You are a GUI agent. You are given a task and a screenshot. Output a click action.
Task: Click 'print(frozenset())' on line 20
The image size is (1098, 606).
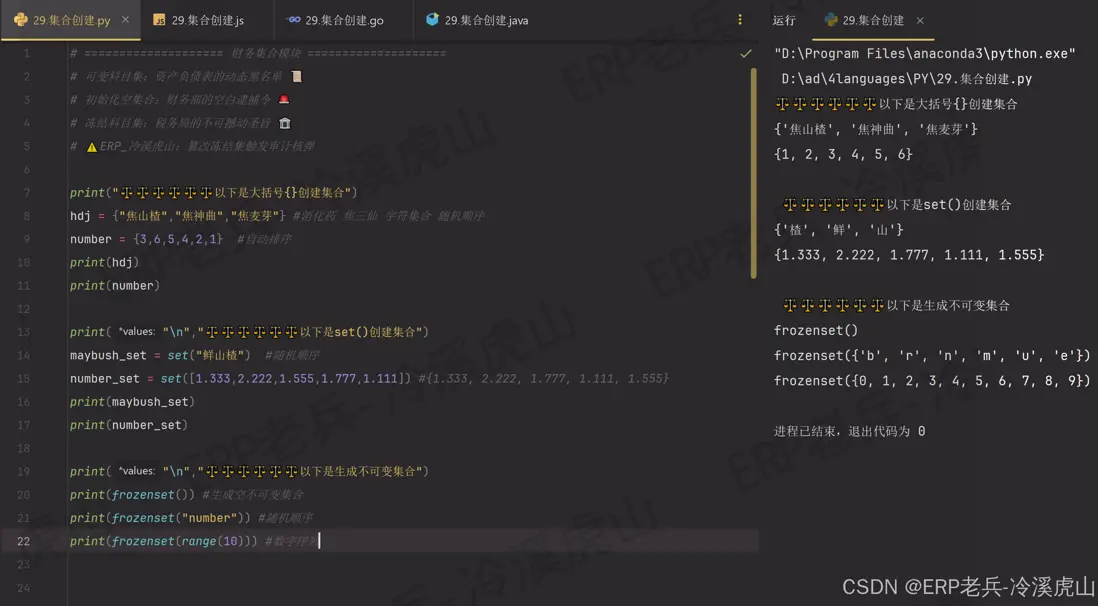(132, 495)
